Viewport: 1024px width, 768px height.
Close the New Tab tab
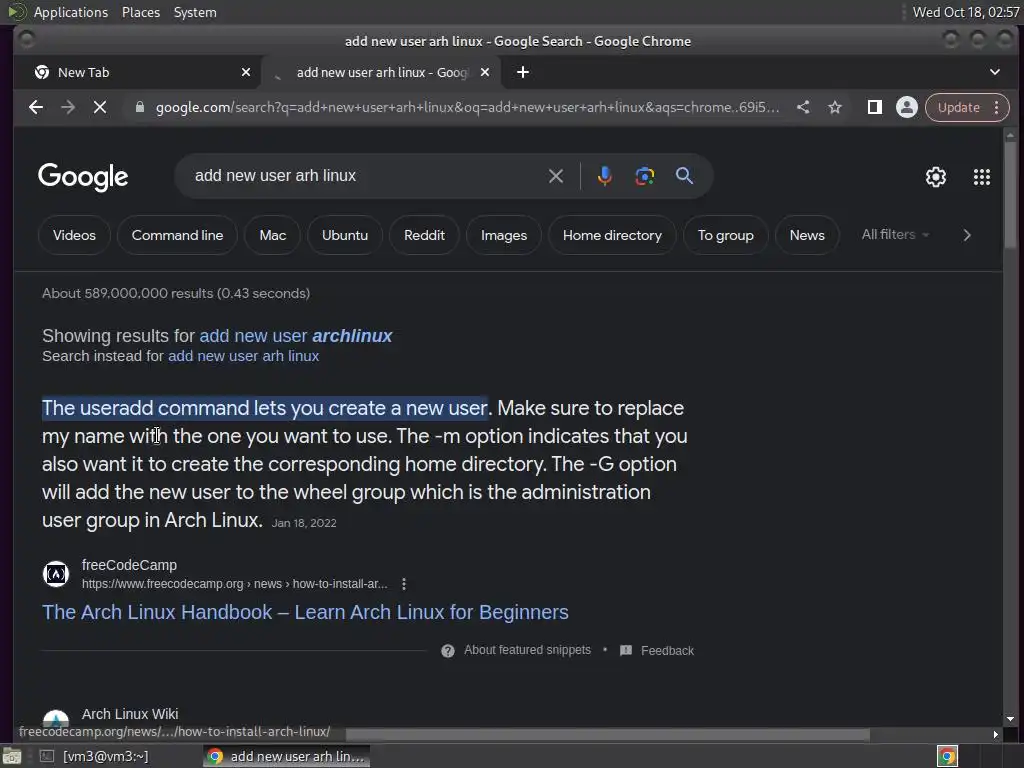click(x=246, y=72)
